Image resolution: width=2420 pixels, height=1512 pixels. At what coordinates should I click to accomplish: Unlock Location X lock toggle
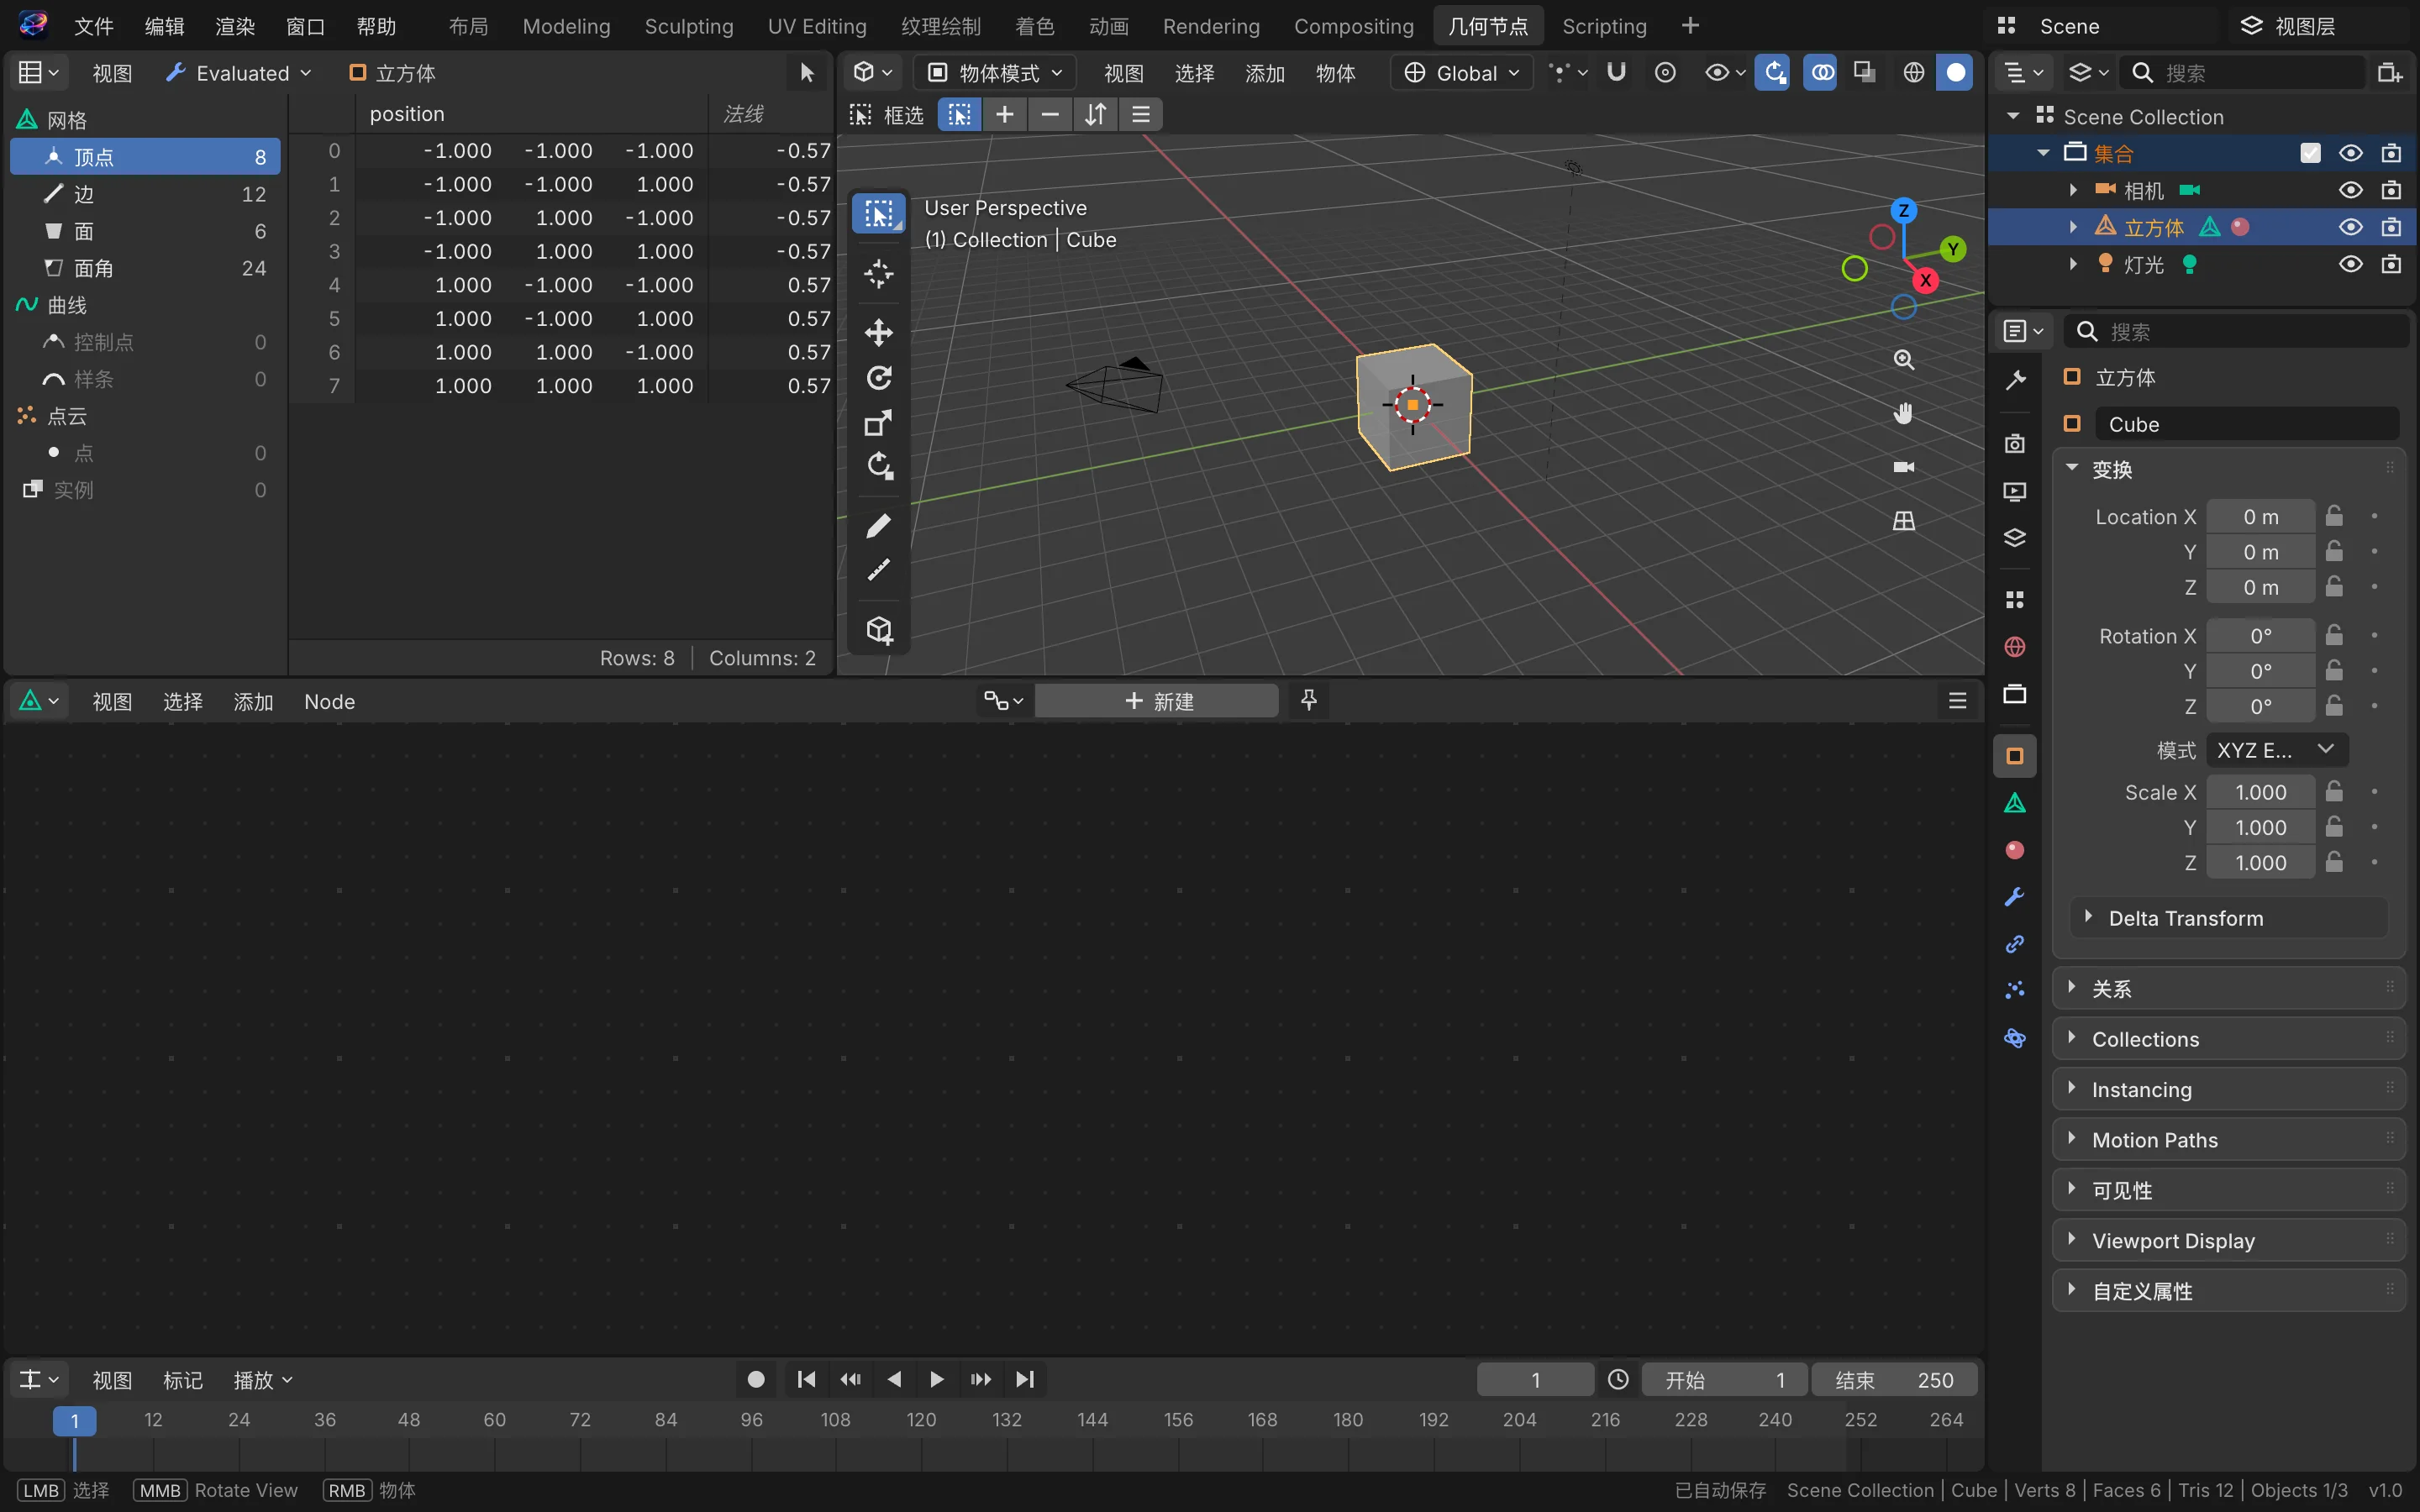pyautogui.click(x=2334, y=516)
